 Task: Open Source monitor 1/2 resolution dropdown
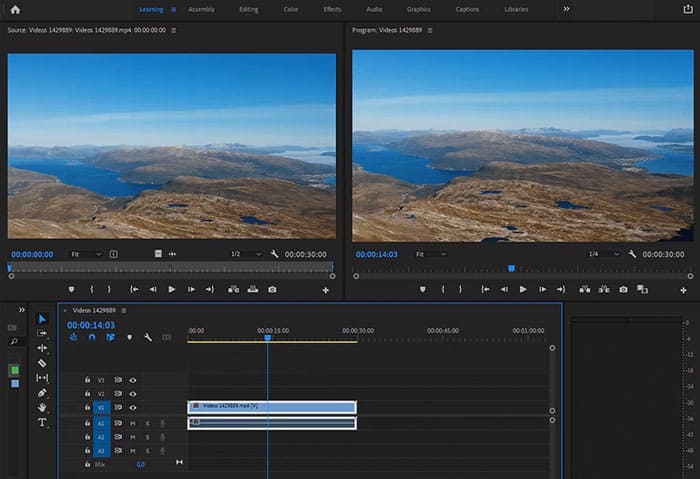(x=245, y=254)
